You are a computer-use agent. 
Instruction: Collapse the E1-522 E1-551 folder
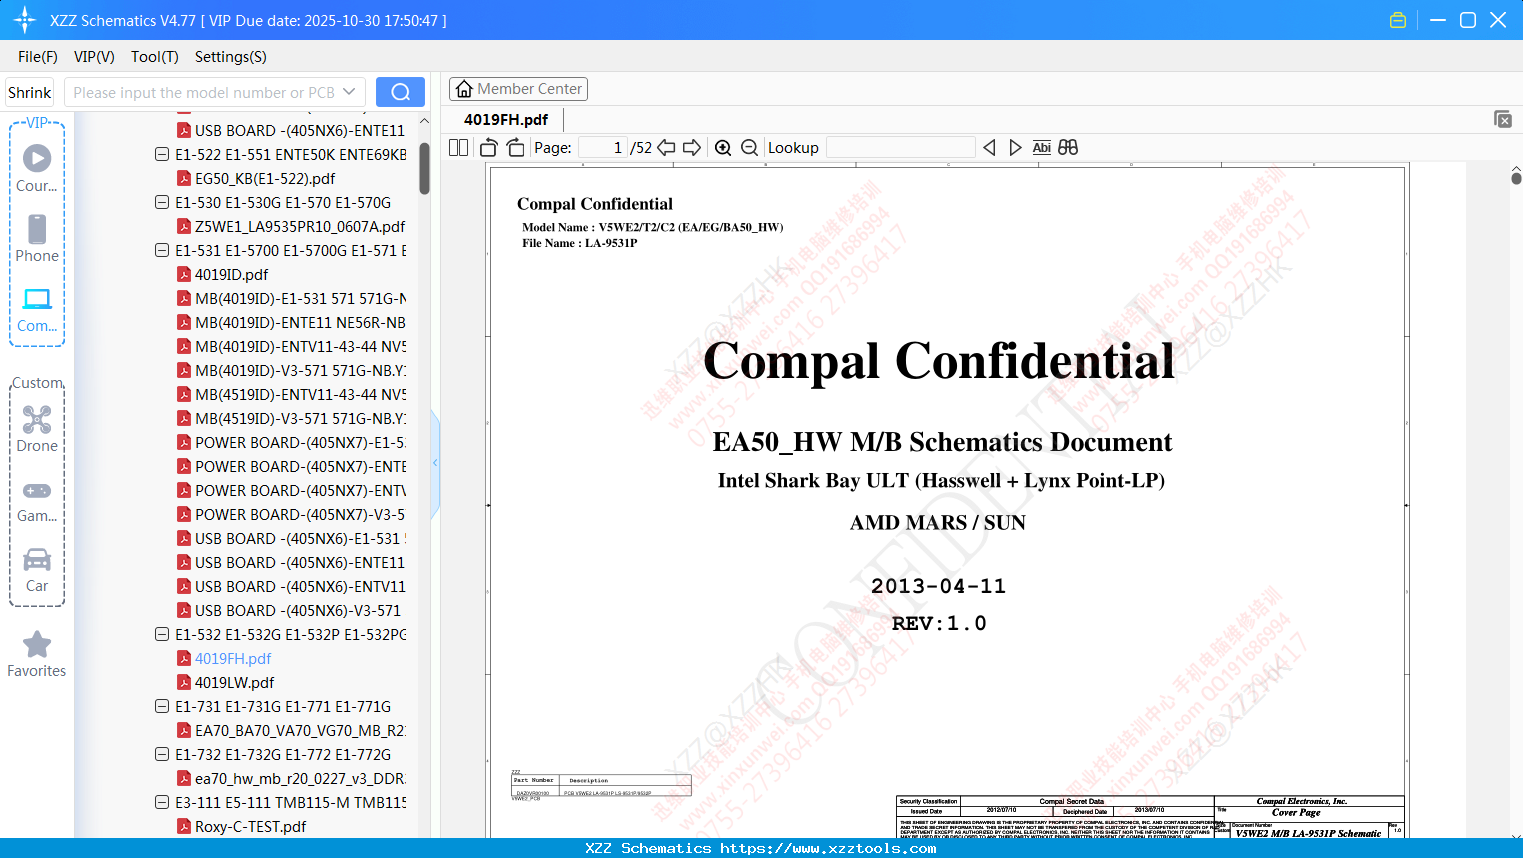(x=162, y=154)
